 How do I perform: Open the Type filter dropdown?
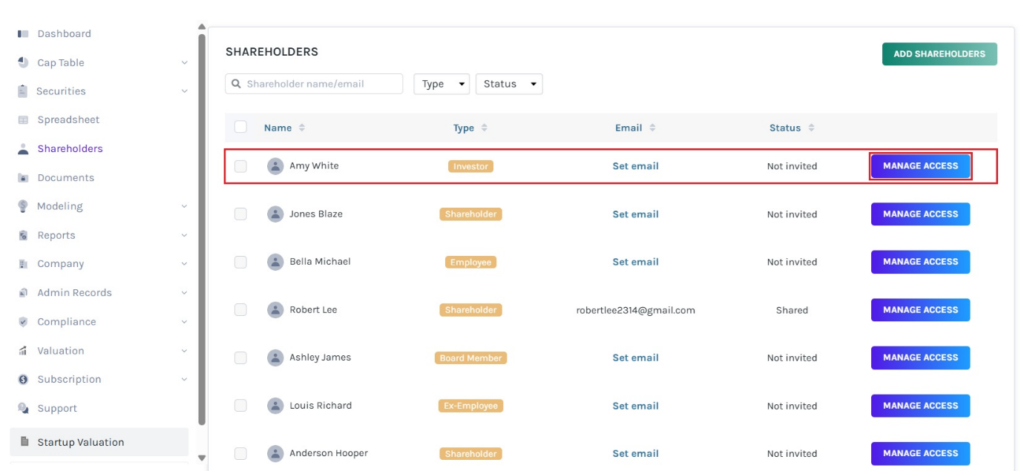point(441,84)
